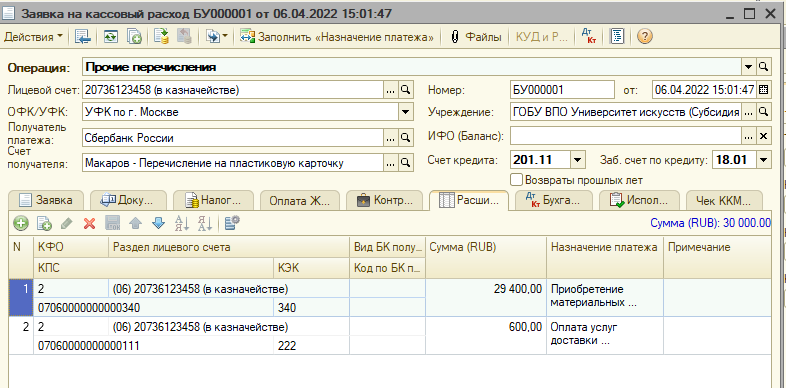Switch to the Чек ККМ... tab
This screenshot has width=786, height=388.
(x=724, y=201)
